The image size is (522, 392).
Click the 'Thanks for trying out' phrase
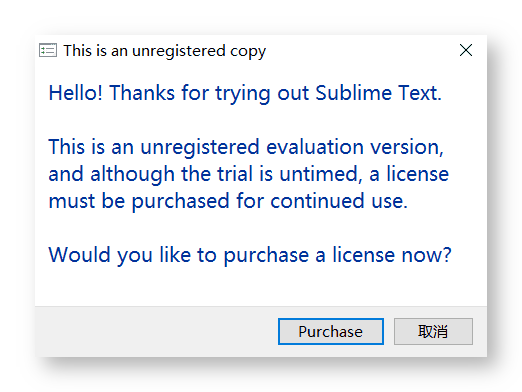(x=209, y=93)
